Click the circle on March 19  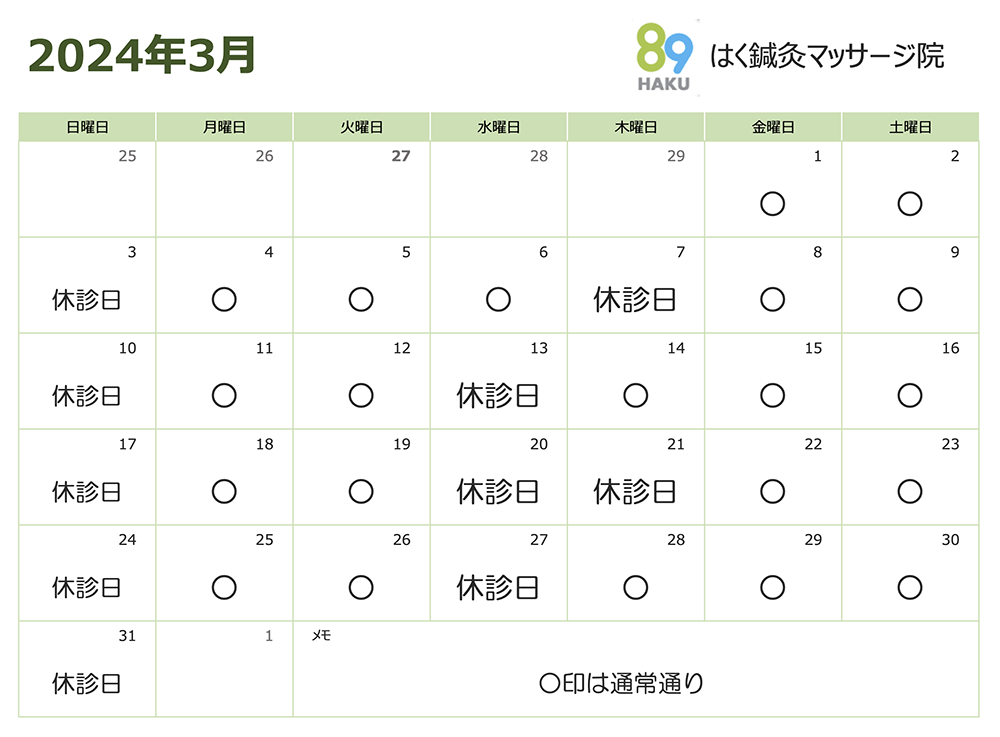(361, 492)
